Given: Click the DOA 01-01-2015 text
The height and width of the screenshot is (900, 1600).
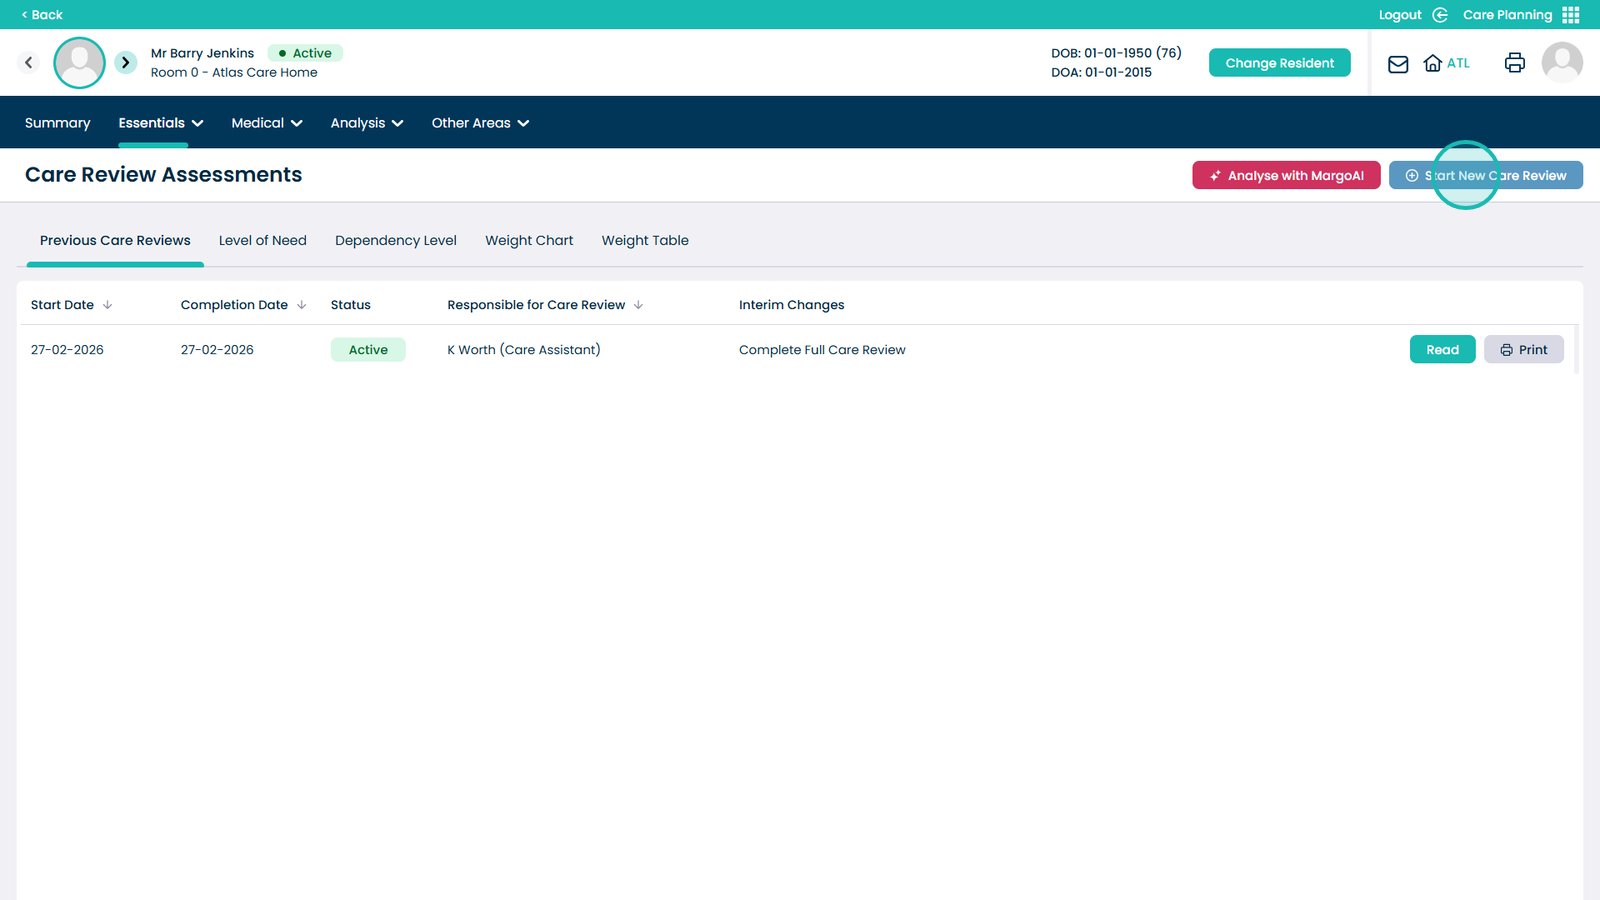Looking at the screenshot, I should tap(1101, 72).
